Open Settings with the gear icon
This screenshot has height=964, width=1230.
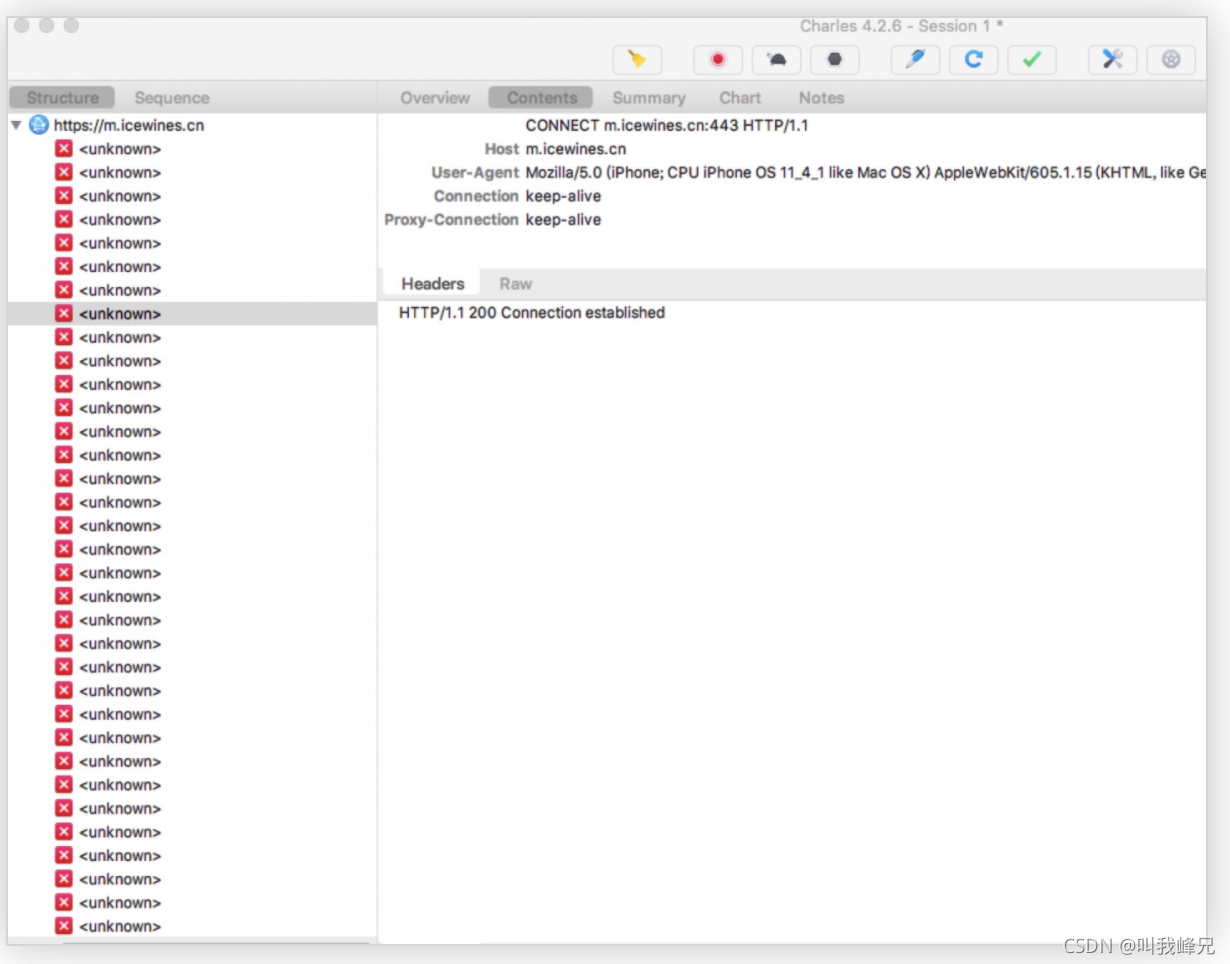[1171, 60]
